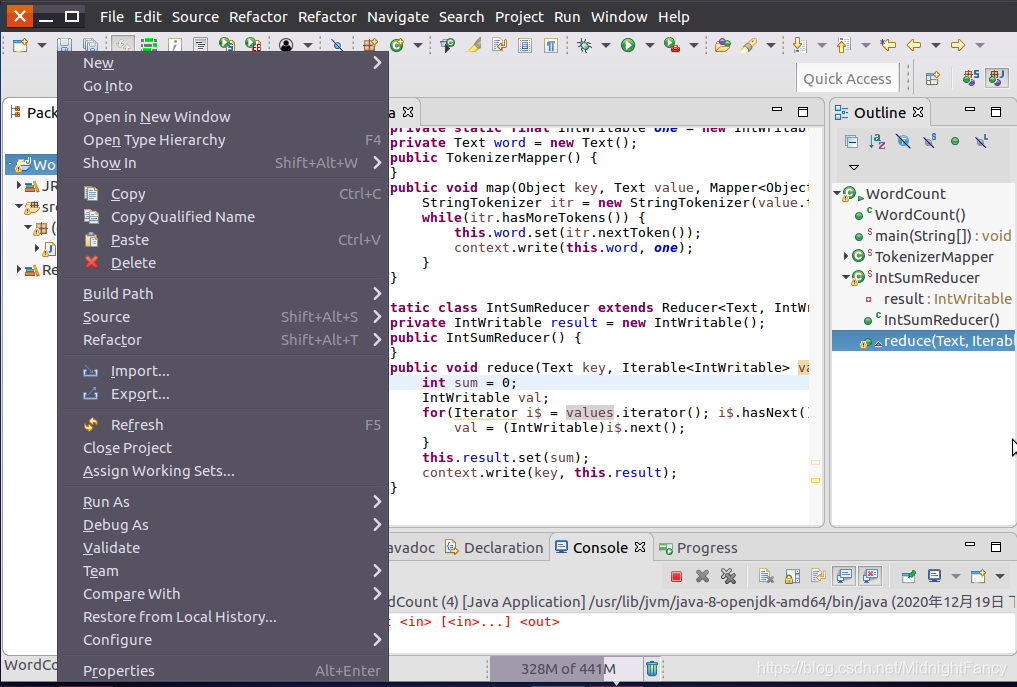Expand the Build Path submenu
This screenshot has height=687, width=1017.
point(224,294)
